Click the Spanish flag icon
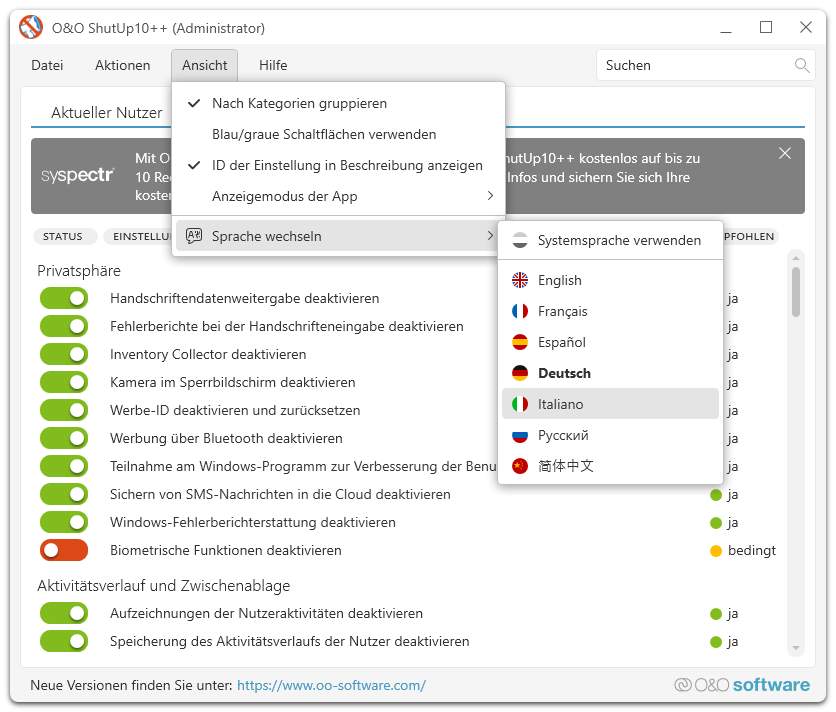 [x=519, y=342]
